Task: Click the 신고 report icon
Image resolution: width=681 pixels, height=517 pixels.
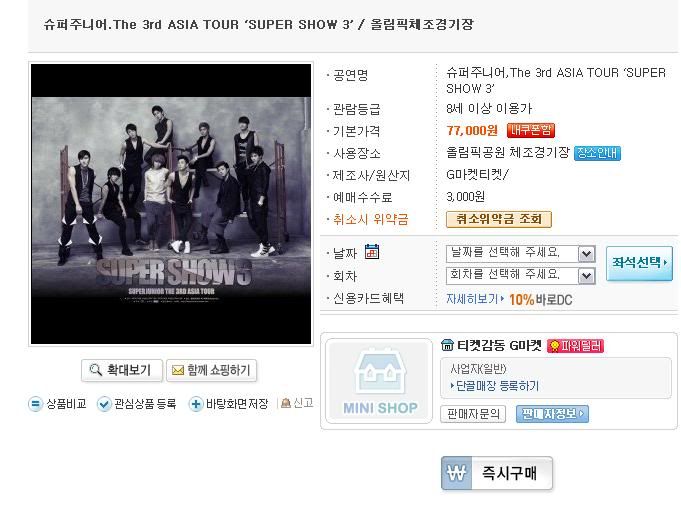Action: point(286,403)
